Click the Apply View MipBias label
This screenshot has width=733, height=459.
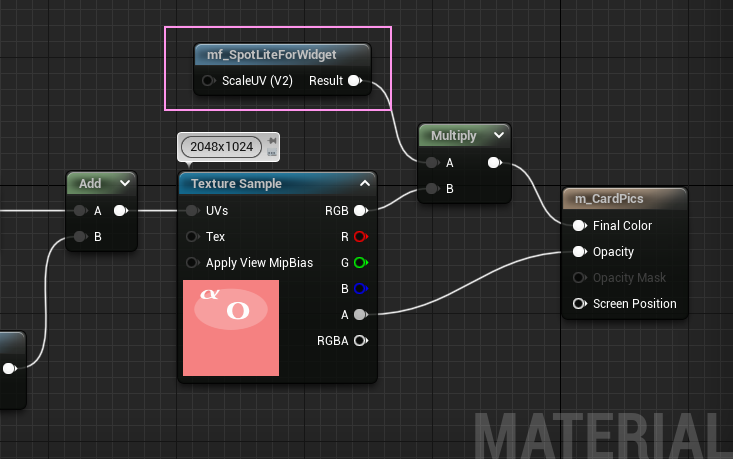[259, 263]
